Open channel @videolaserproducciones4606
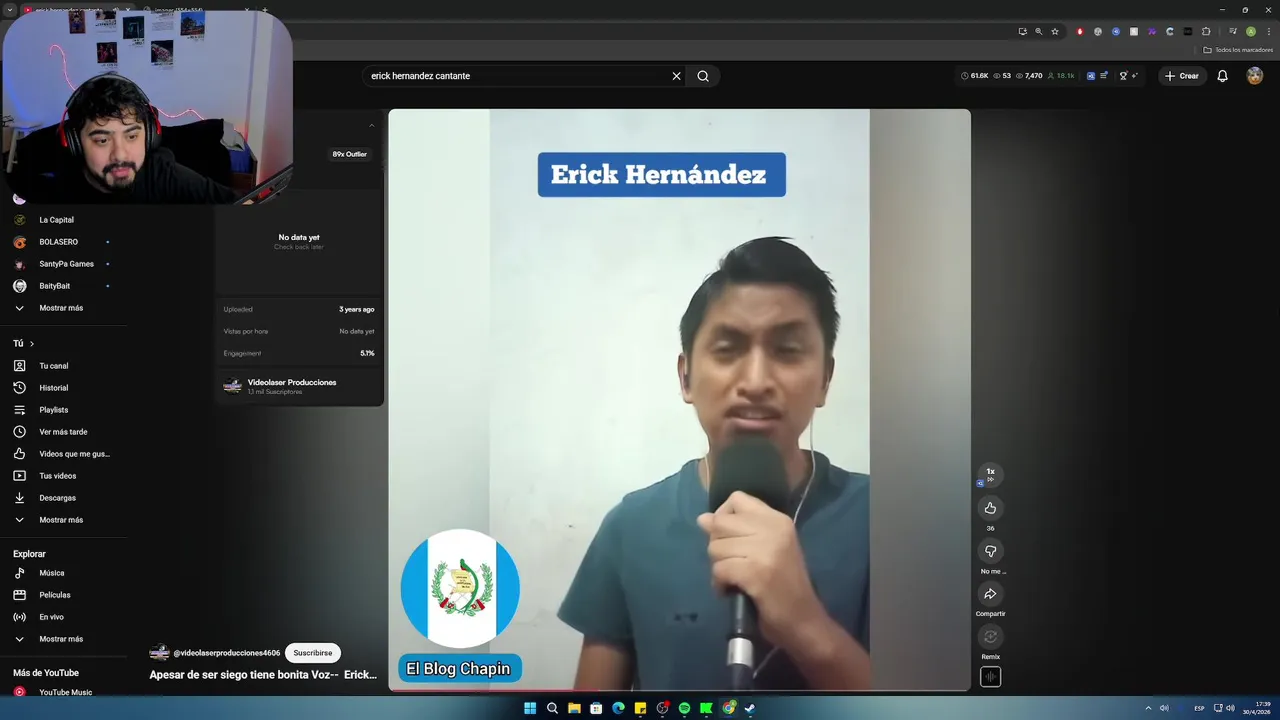Image resolution: width=1280 pixels, height=720 pixels. click(x=226, y=653)
